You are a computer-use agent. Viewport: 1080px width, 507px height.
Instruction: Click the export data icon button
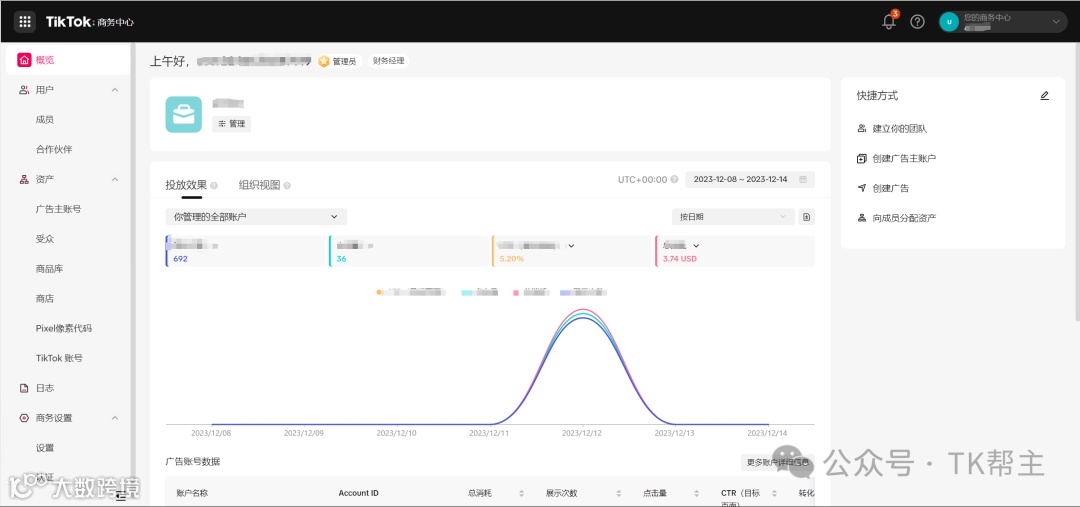pos(807,216)
